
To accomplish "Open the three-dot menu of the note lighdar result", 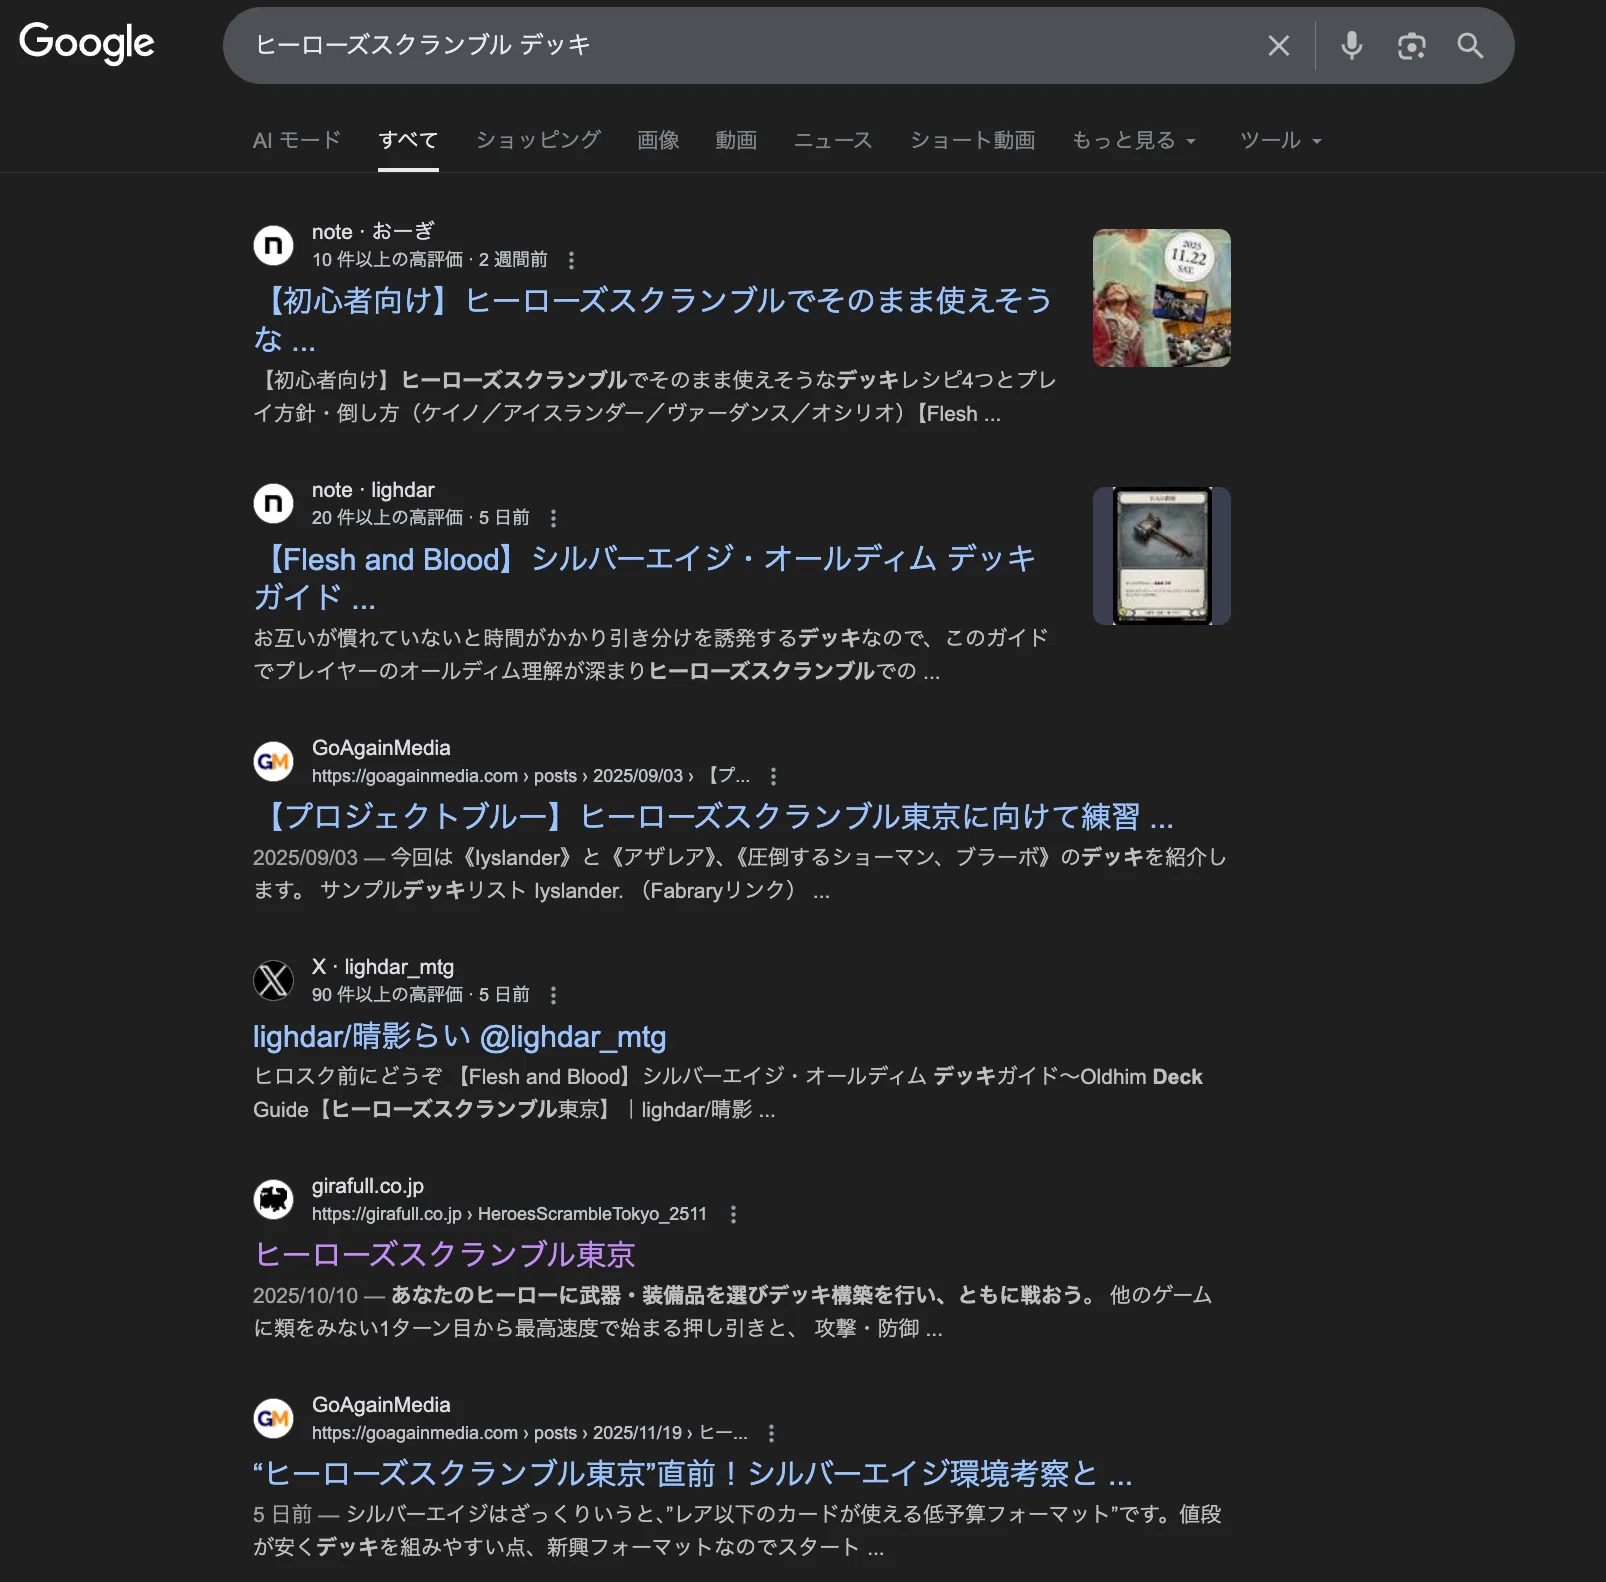I will click(x=553, y=518).
